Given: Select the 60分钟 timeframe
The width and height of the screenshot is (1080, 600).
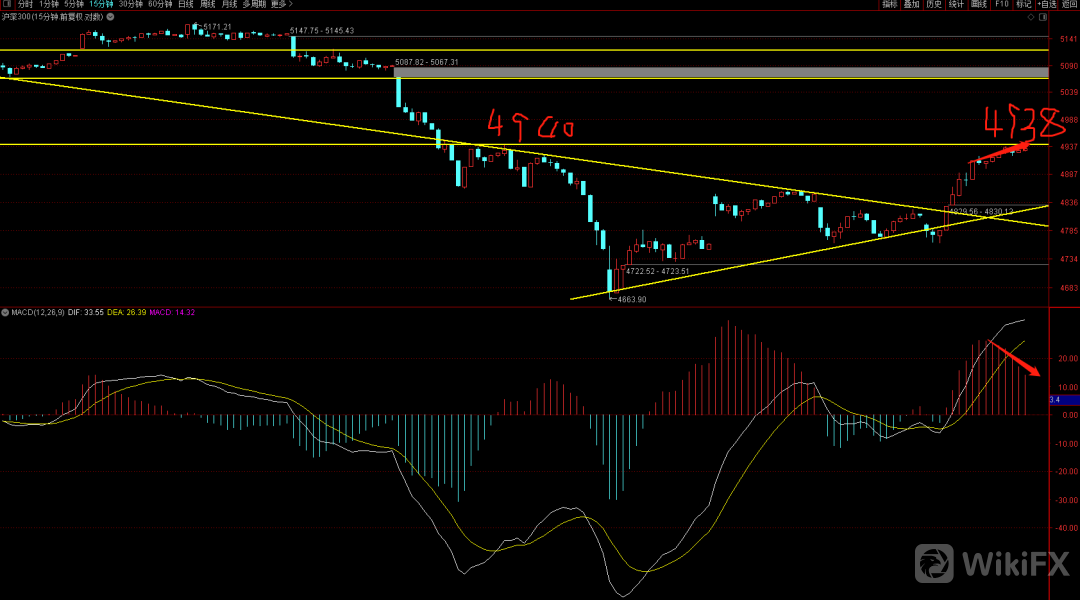Looking at the screenshot, I should point(159,5).
